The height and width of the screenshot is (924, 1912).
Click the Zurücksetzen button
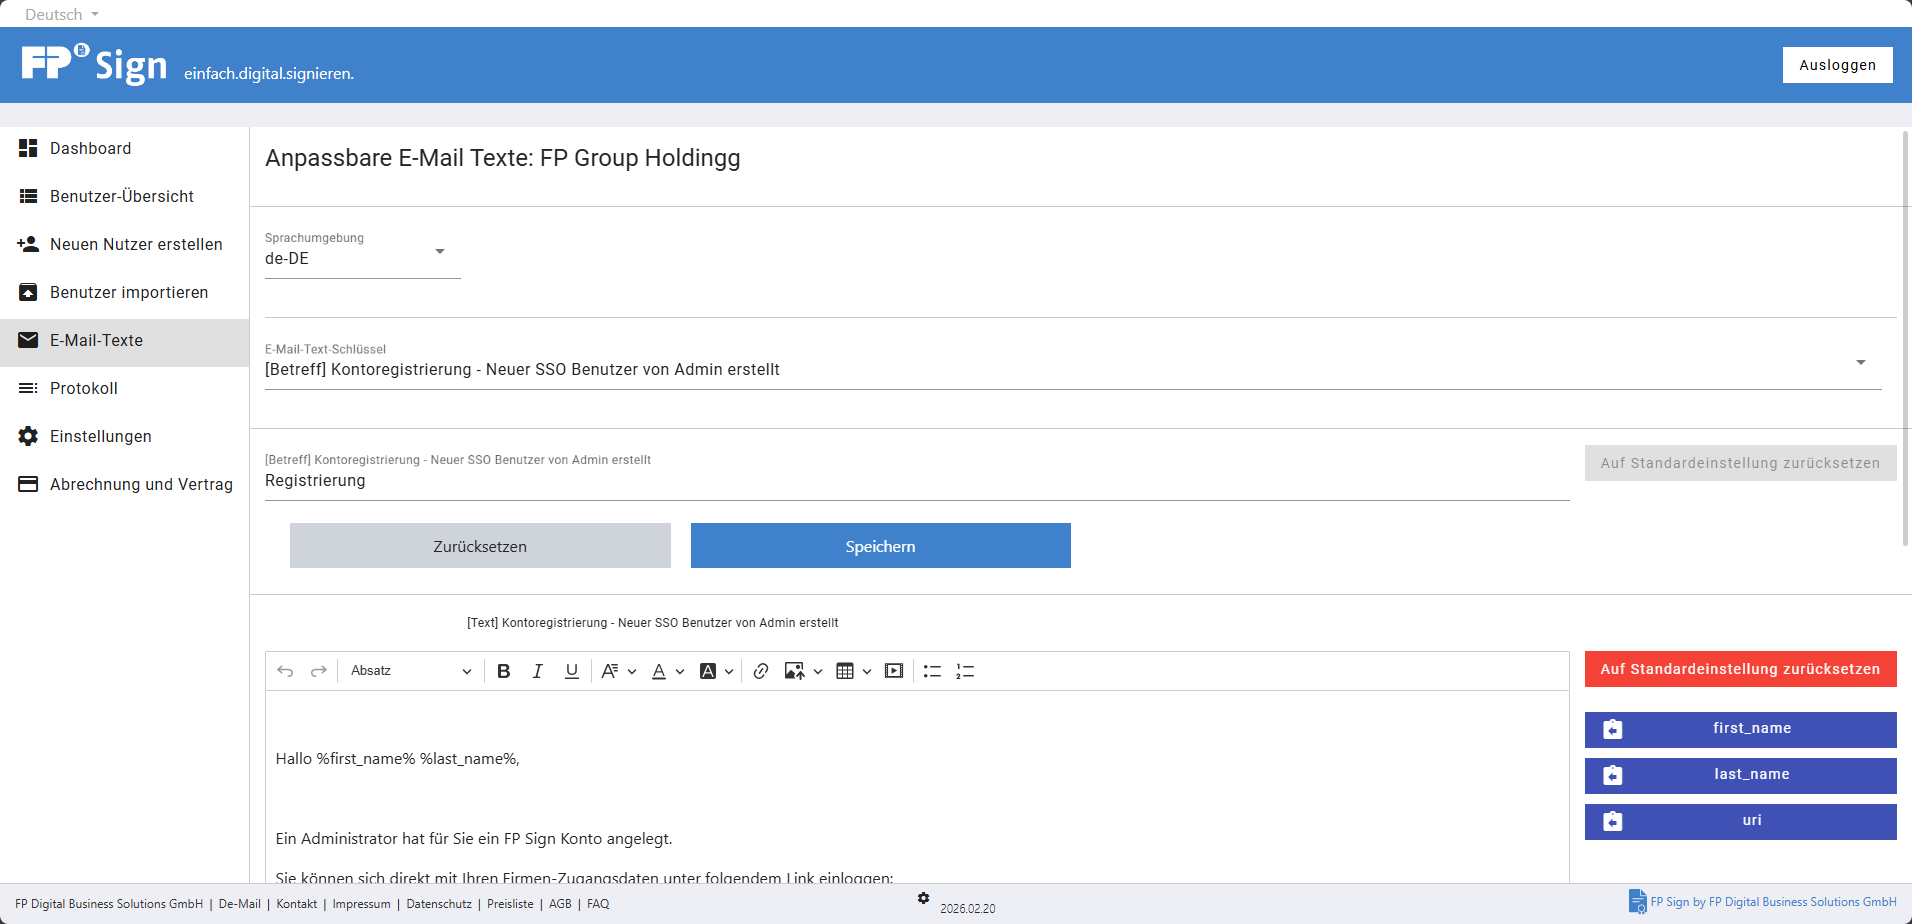click(480, 546)
